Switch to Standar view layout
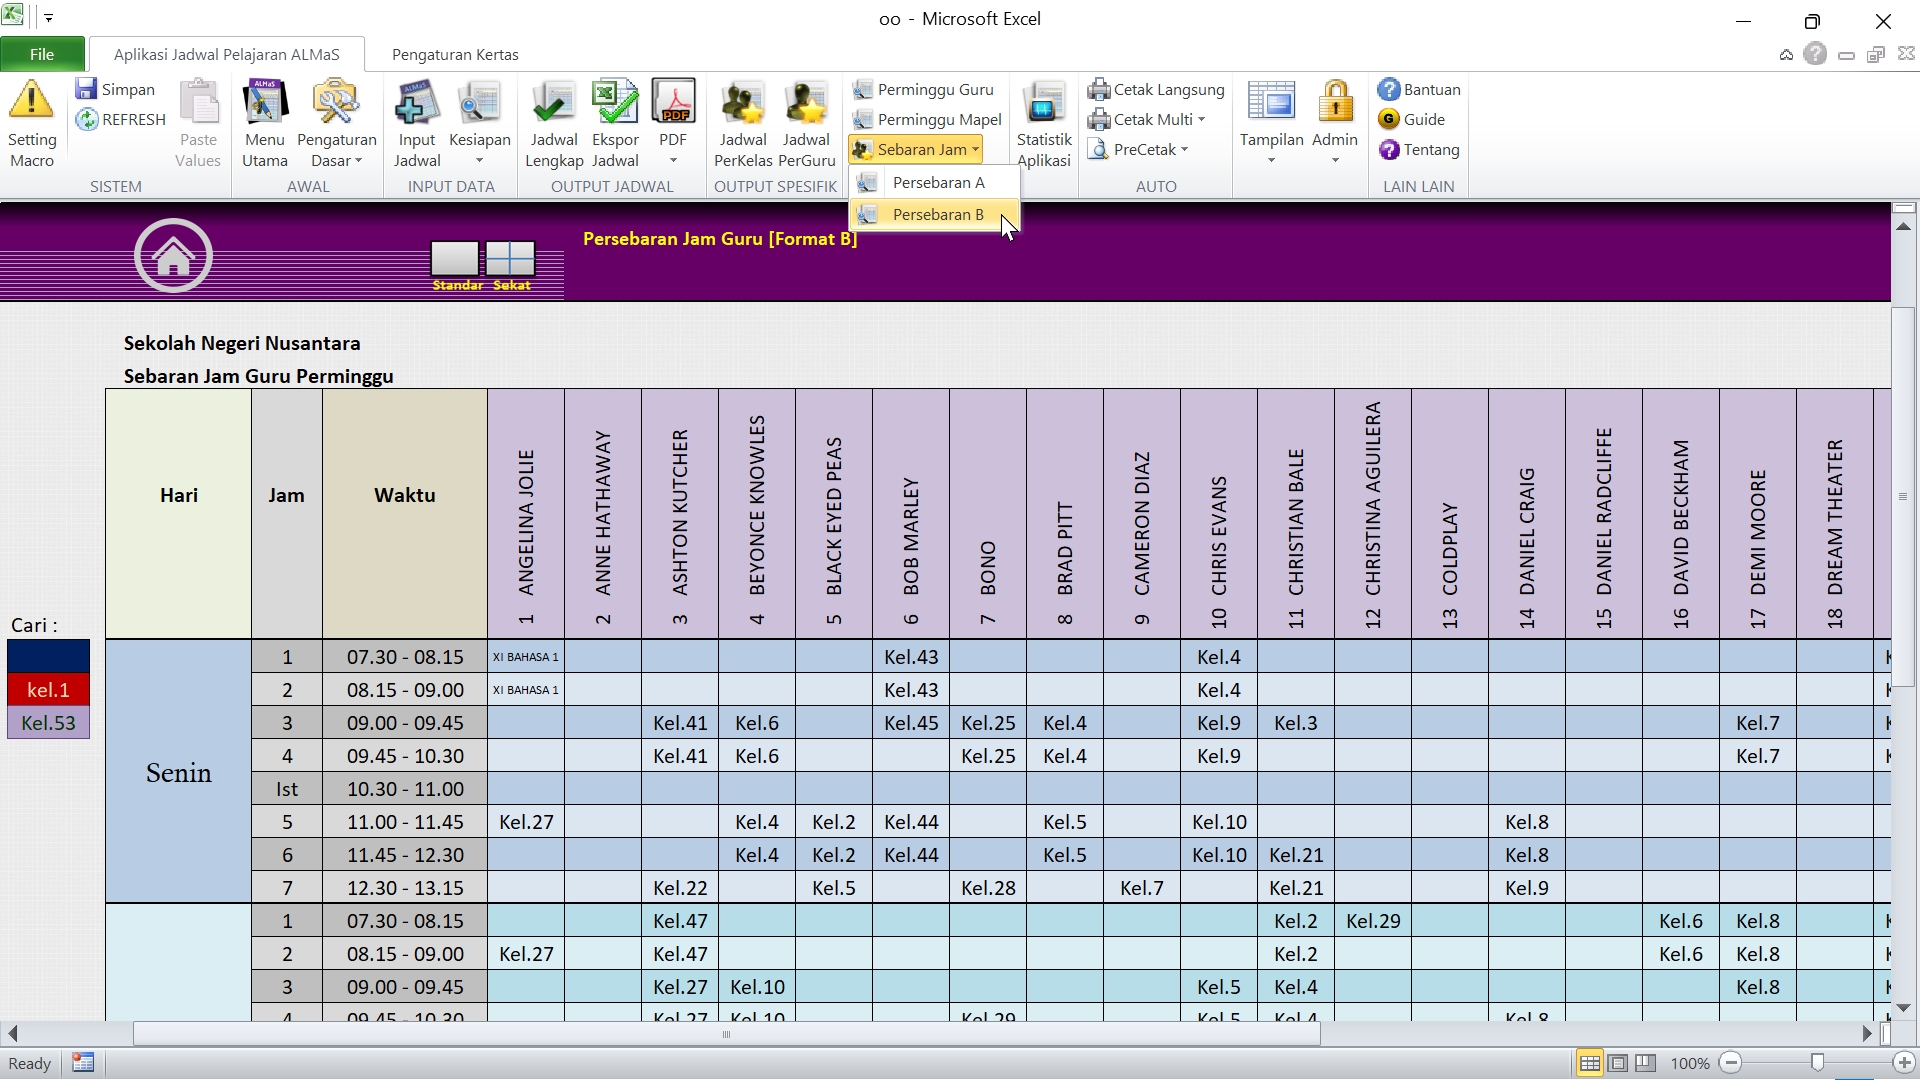The width and height of the screenshot is (1920, 1080). pyautogui.click(x=455, y=259)
